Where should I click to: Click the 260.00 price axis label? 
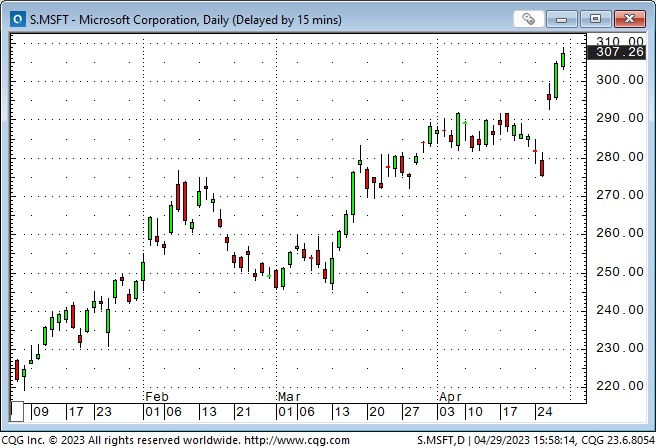(620, 233)
